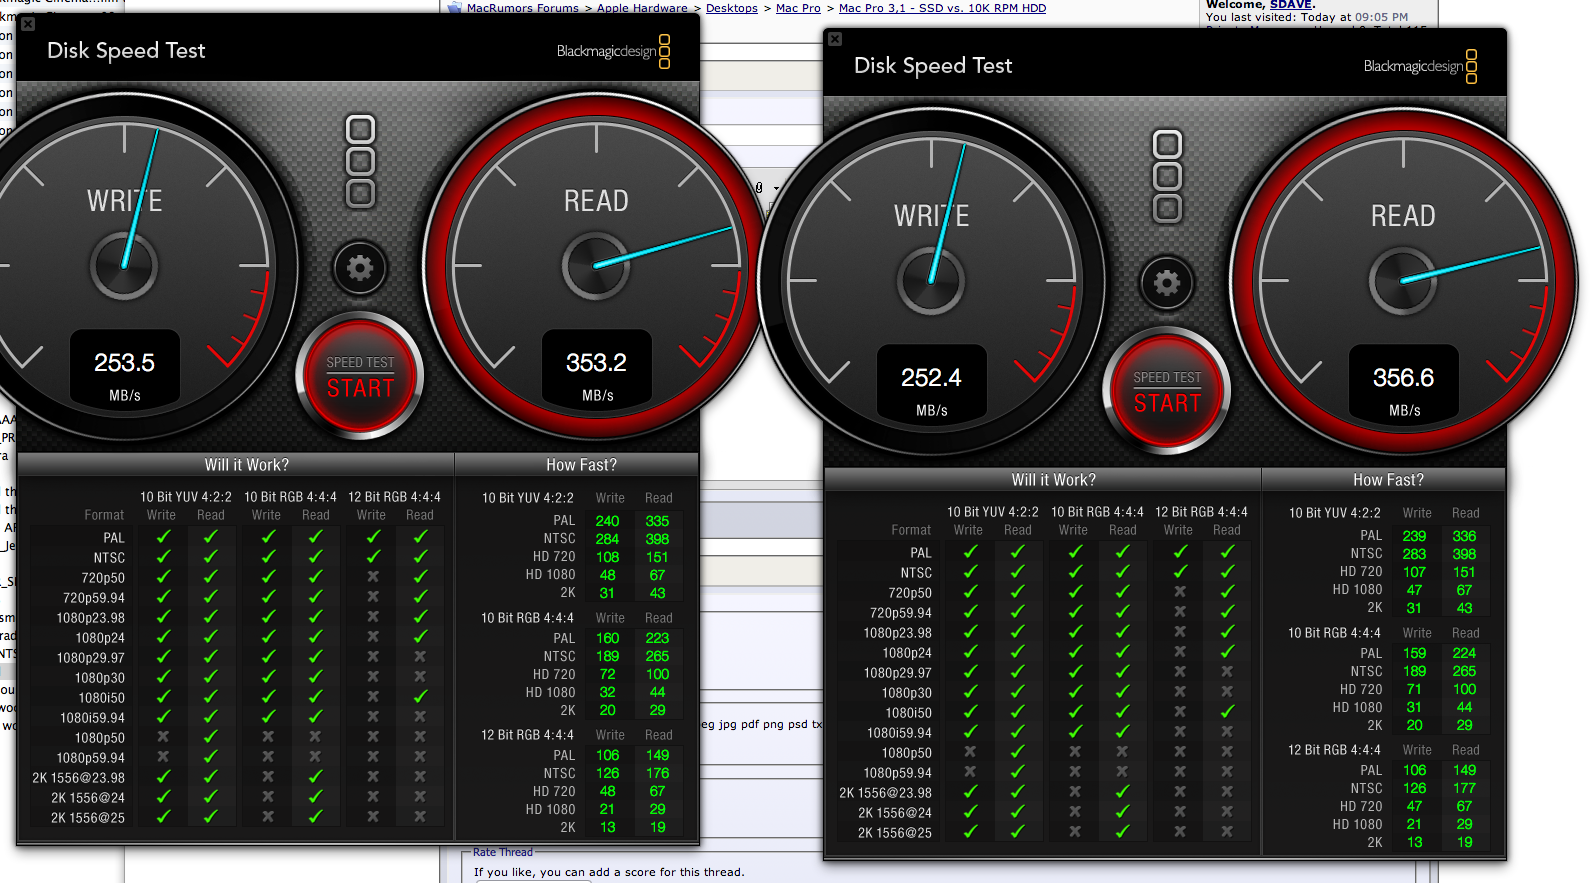Click the 1080p50 10 Bit YUV write cross, left window

(163, 737)
